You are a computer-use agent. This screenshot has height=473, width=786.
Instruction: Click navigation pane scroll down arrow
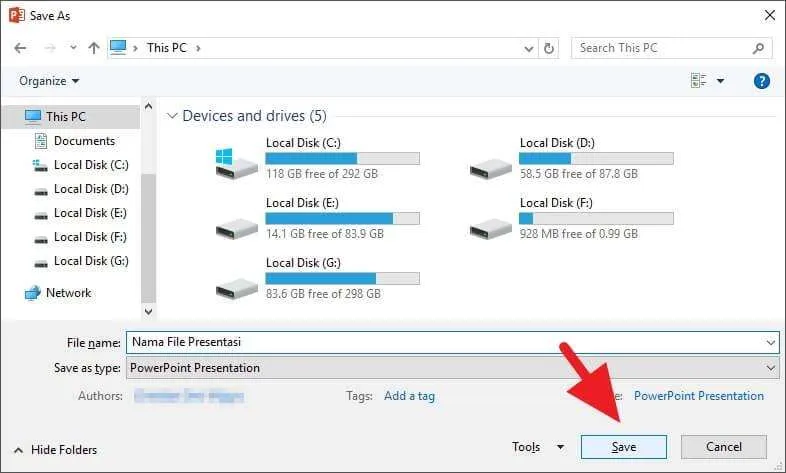[x=148, y=311]
